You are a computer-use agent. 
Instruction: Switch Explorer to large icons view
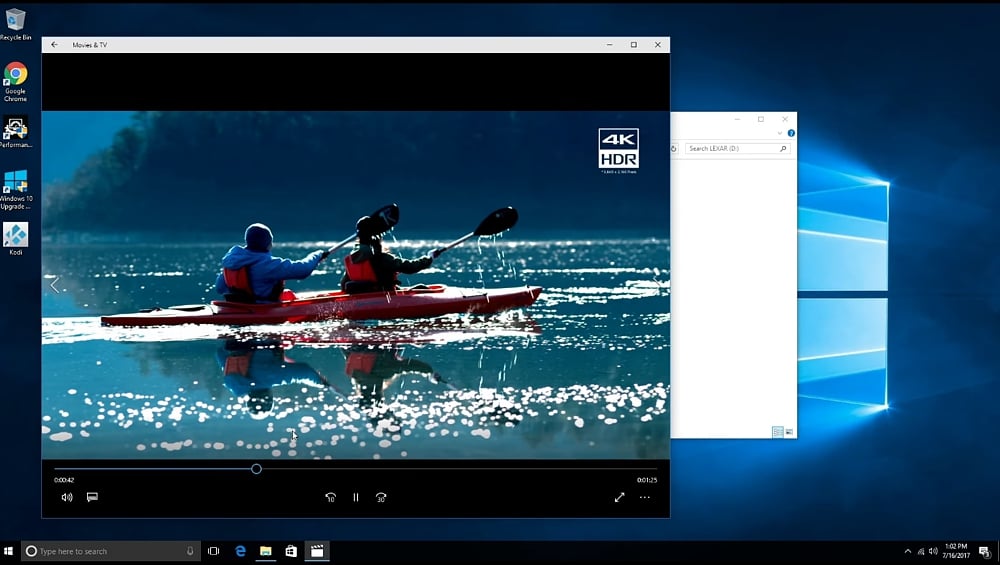pos(789,432)
